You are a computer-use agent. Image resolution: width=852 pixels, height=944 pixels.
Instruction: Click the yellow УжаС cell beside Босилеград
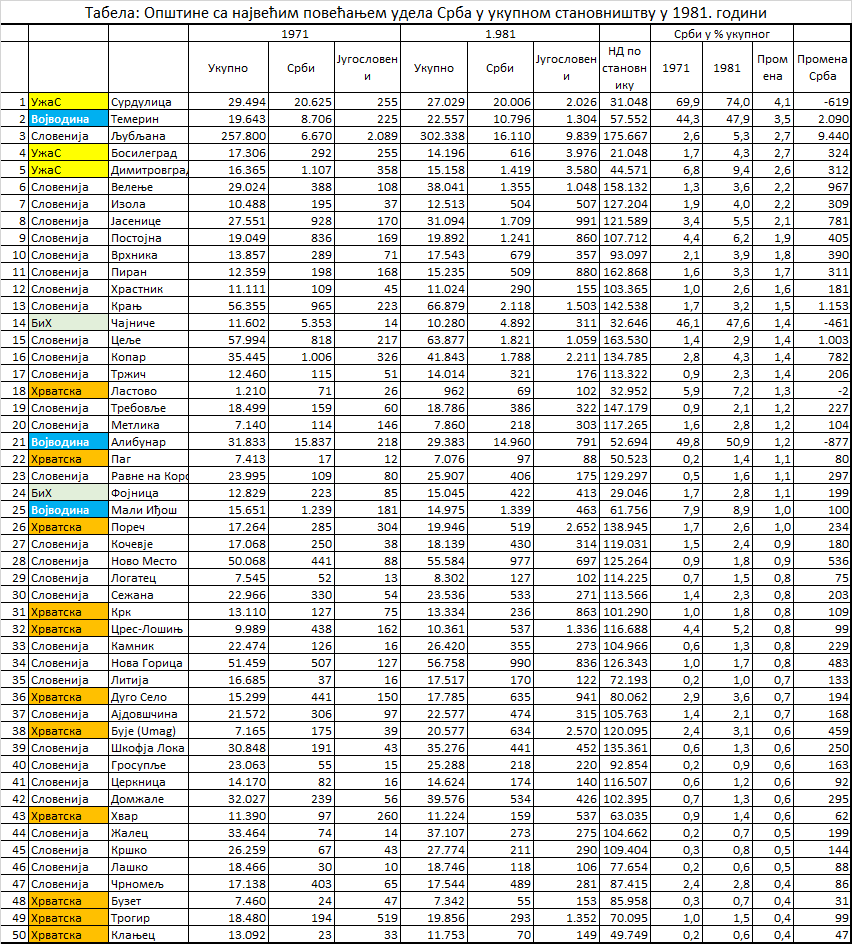click(68, 153)
